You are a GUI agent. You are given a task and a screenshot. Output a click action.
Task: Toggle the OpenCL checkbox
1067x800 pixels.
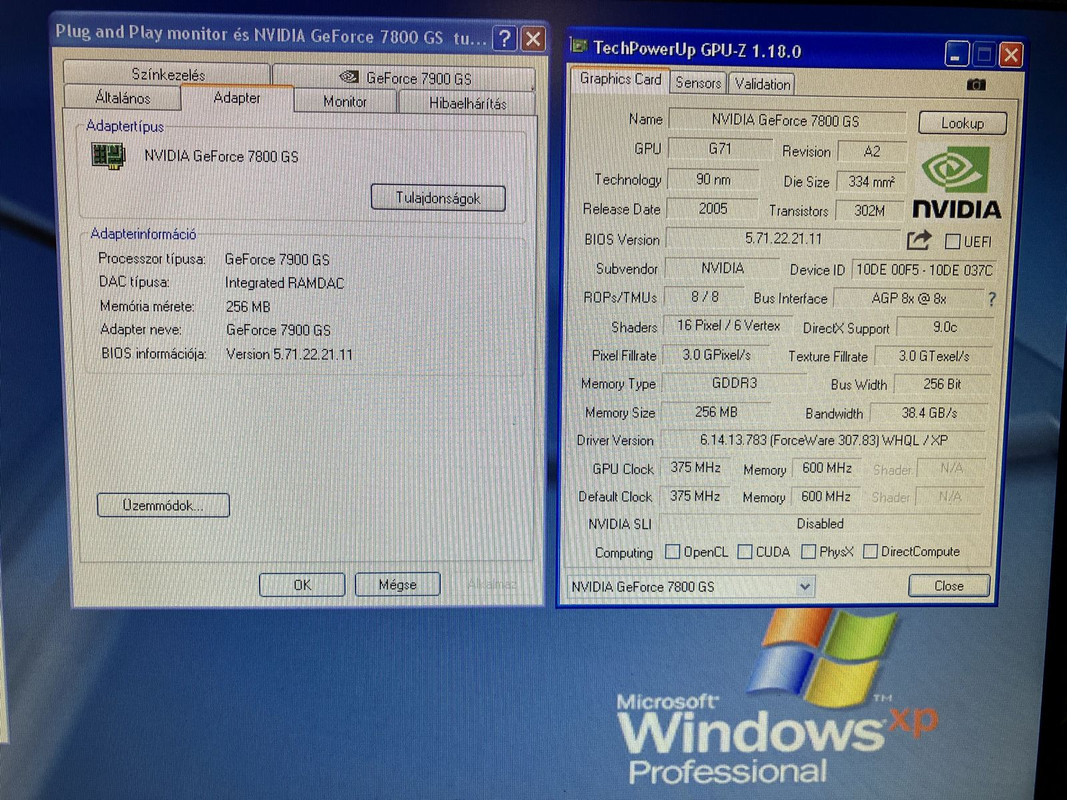[x=672, y=552]
